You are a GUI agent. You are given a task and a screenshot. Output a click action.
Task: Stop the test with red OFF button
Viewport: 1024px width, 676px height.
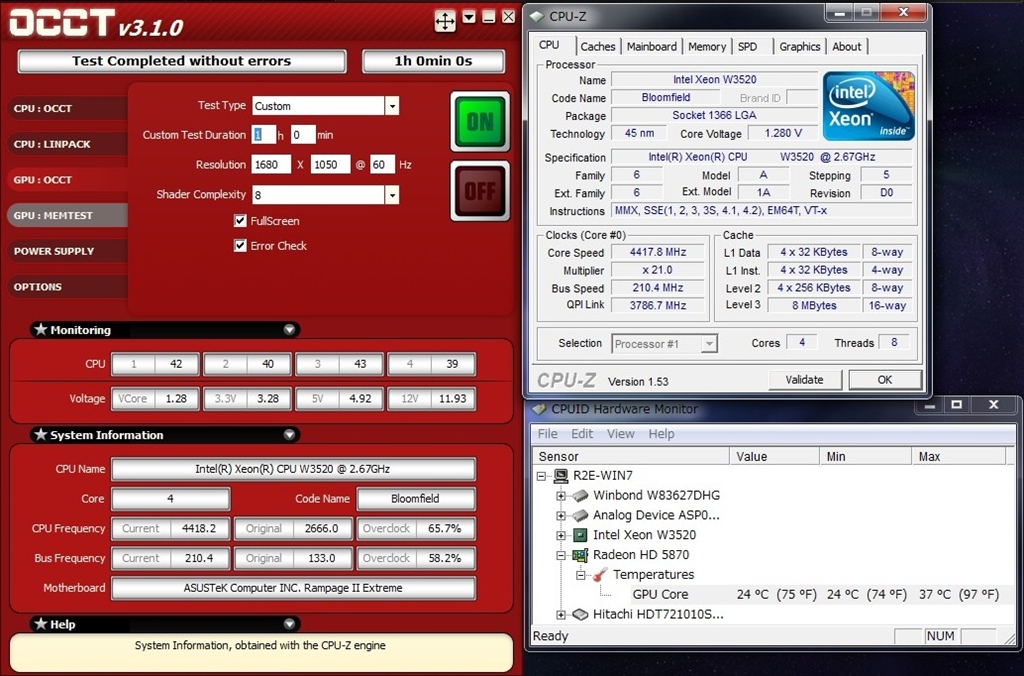480,191
